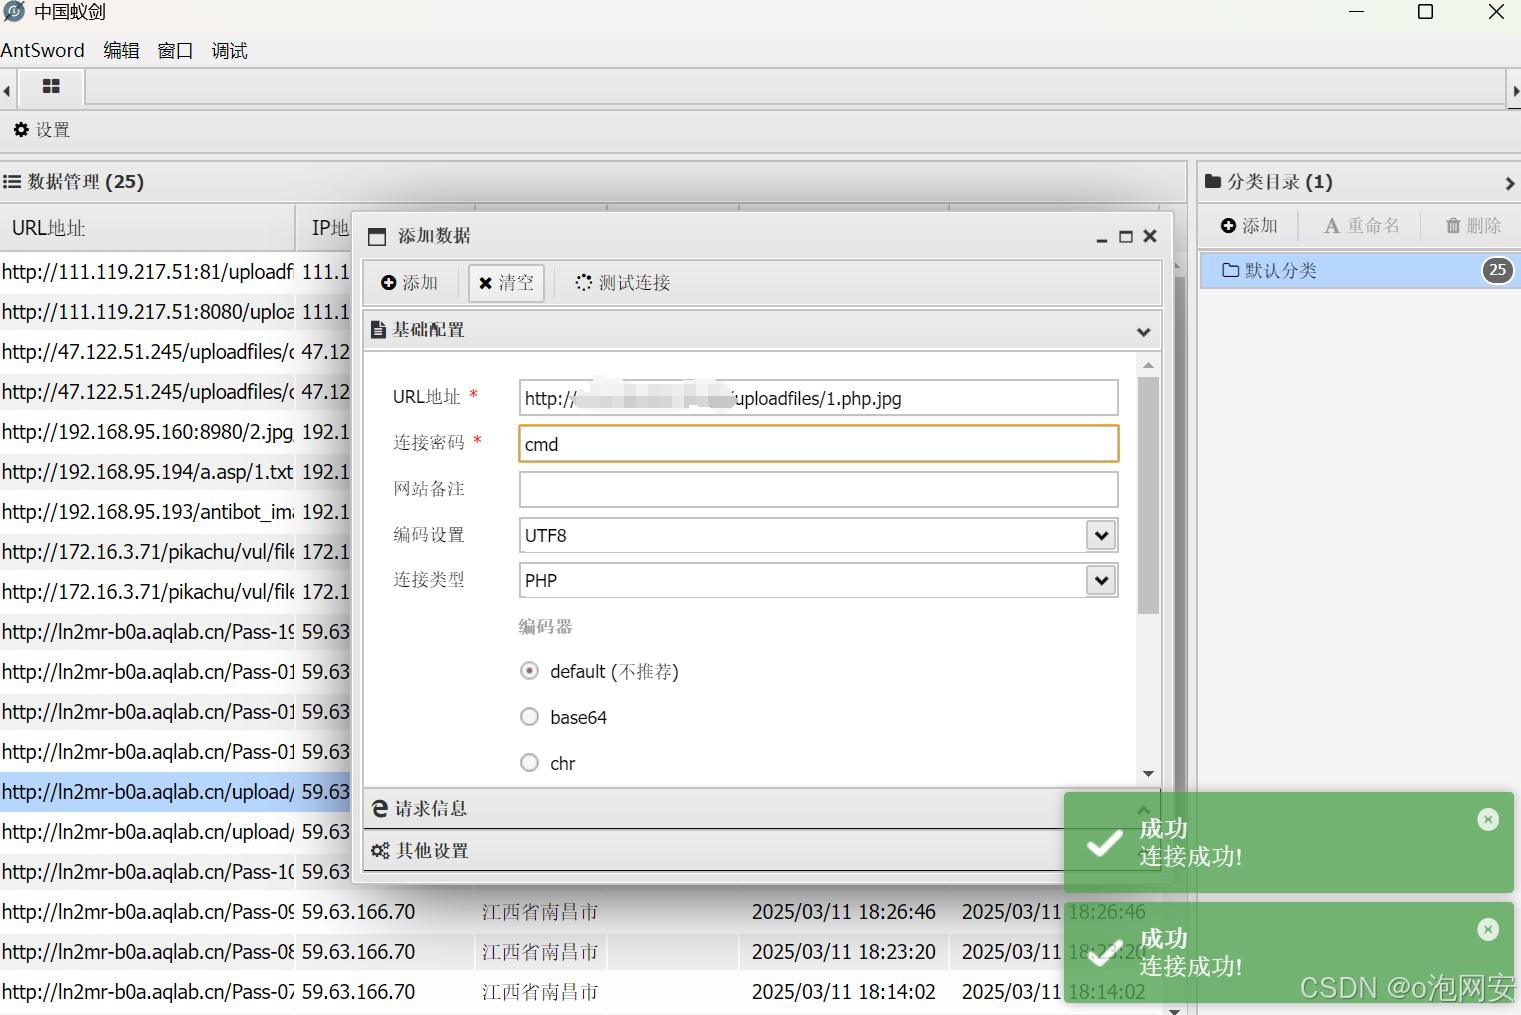
Task: Select the chr encoder radio
Action: (x=529, y=763)
